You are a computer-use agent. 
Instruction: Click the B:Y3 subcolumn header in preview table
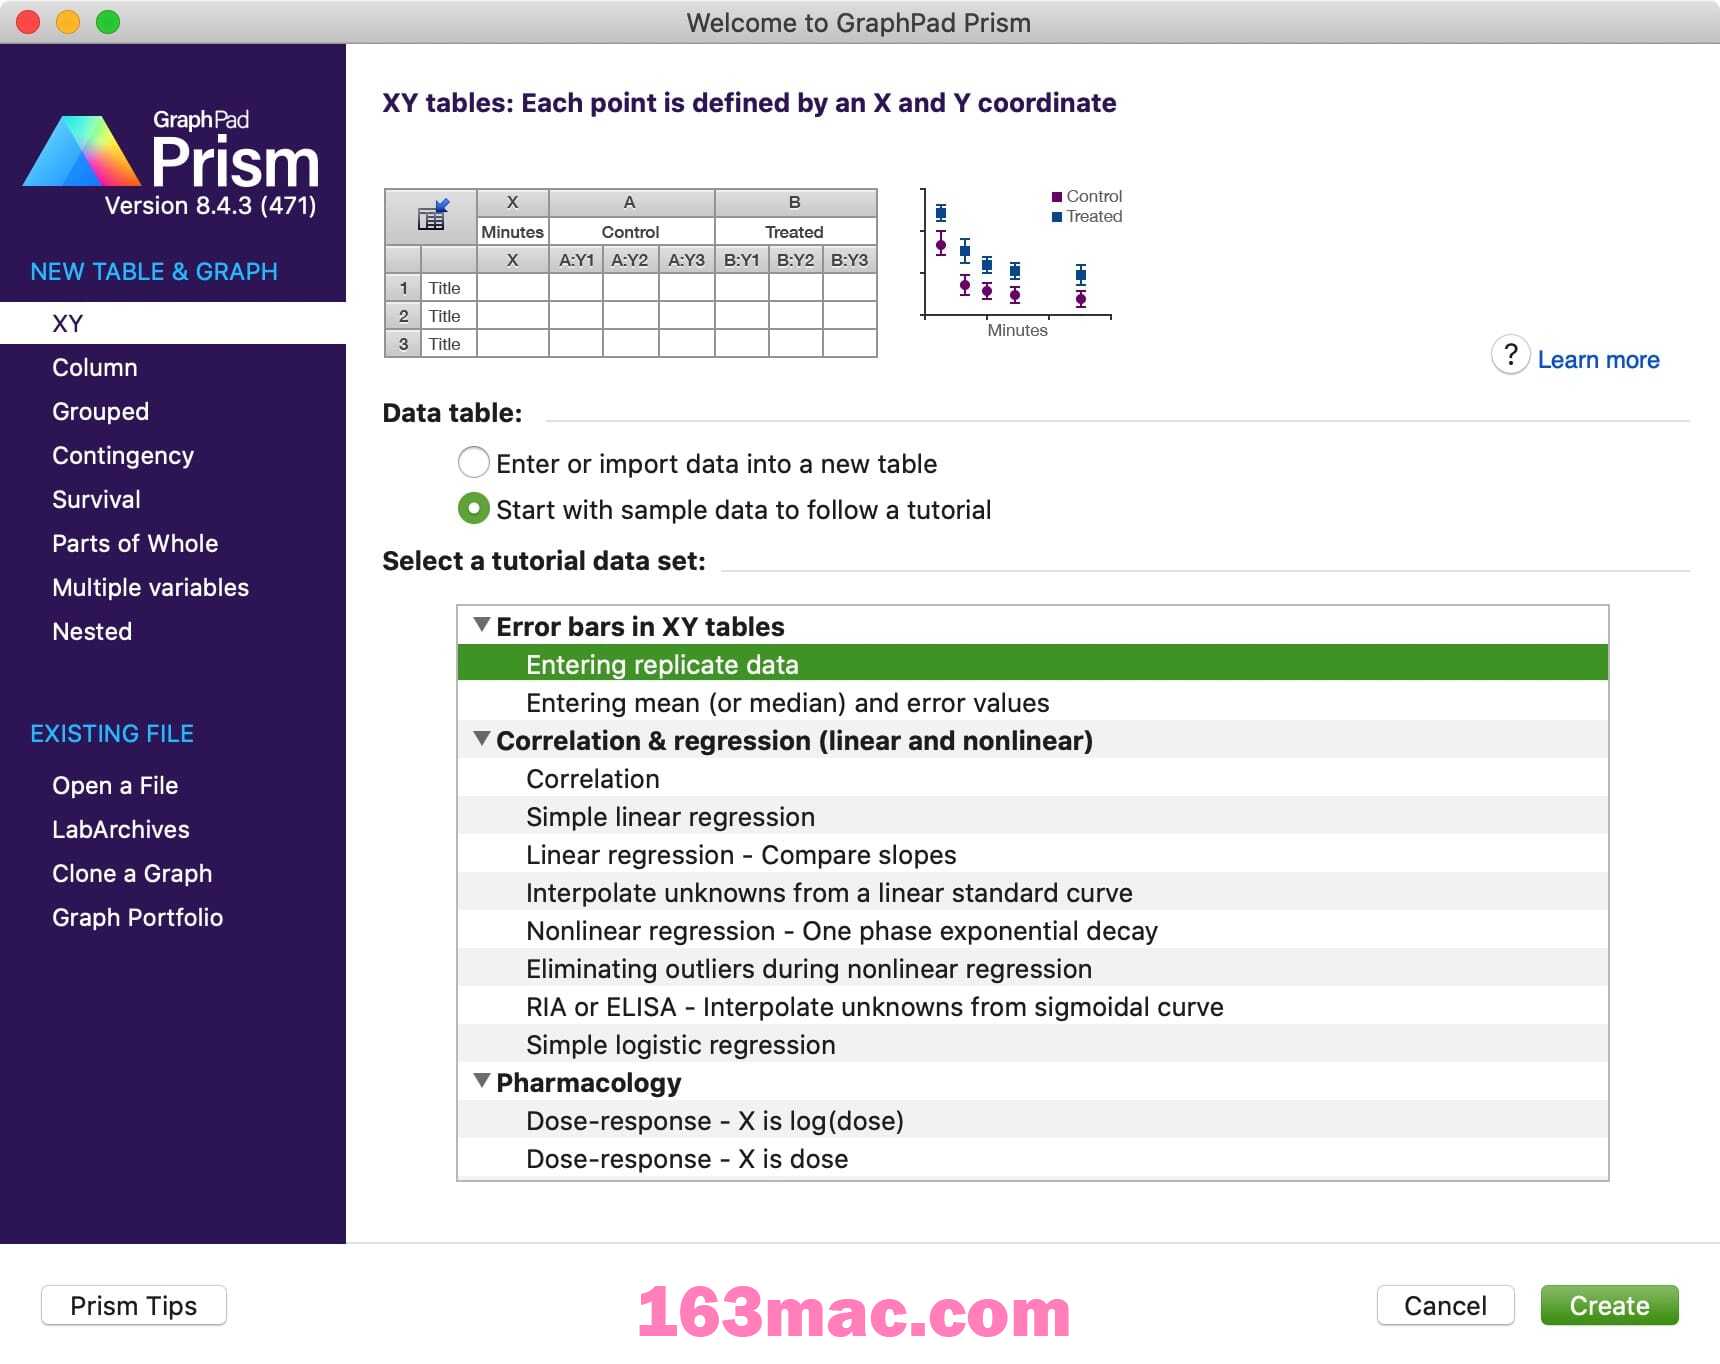(849, 259)
